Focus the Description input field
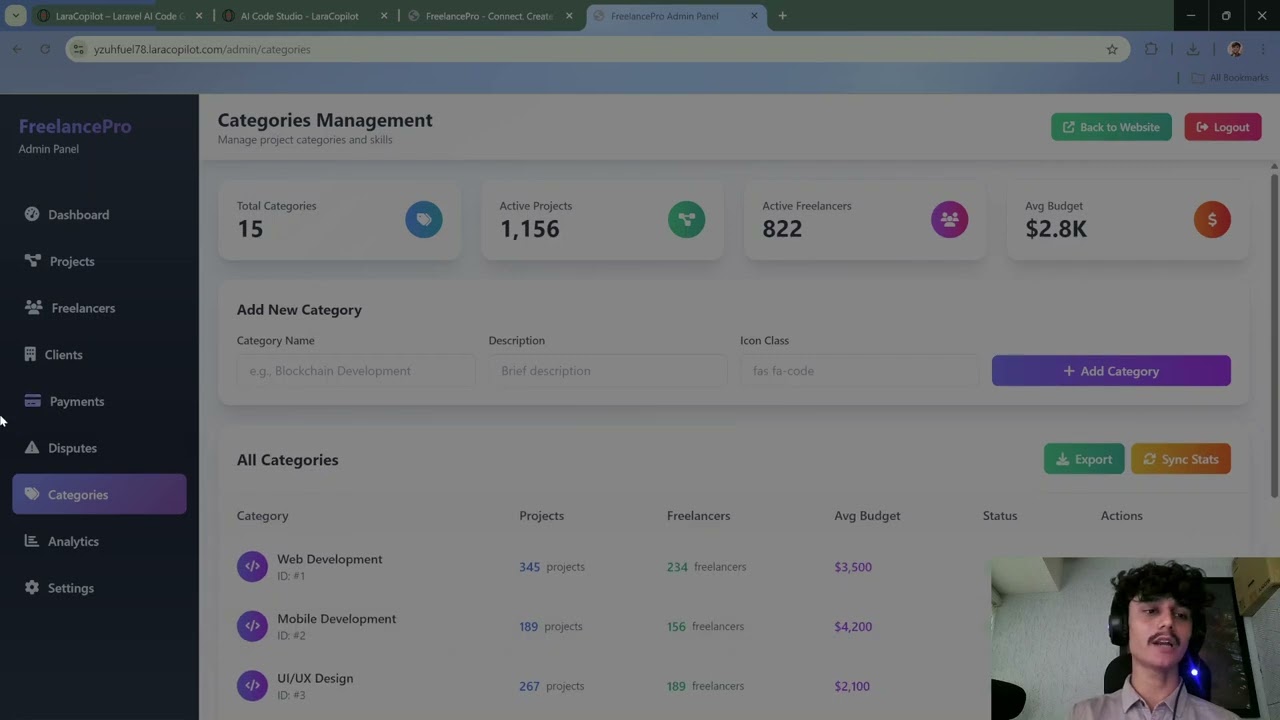This screenshot has height=720, width=1280. 608,371
